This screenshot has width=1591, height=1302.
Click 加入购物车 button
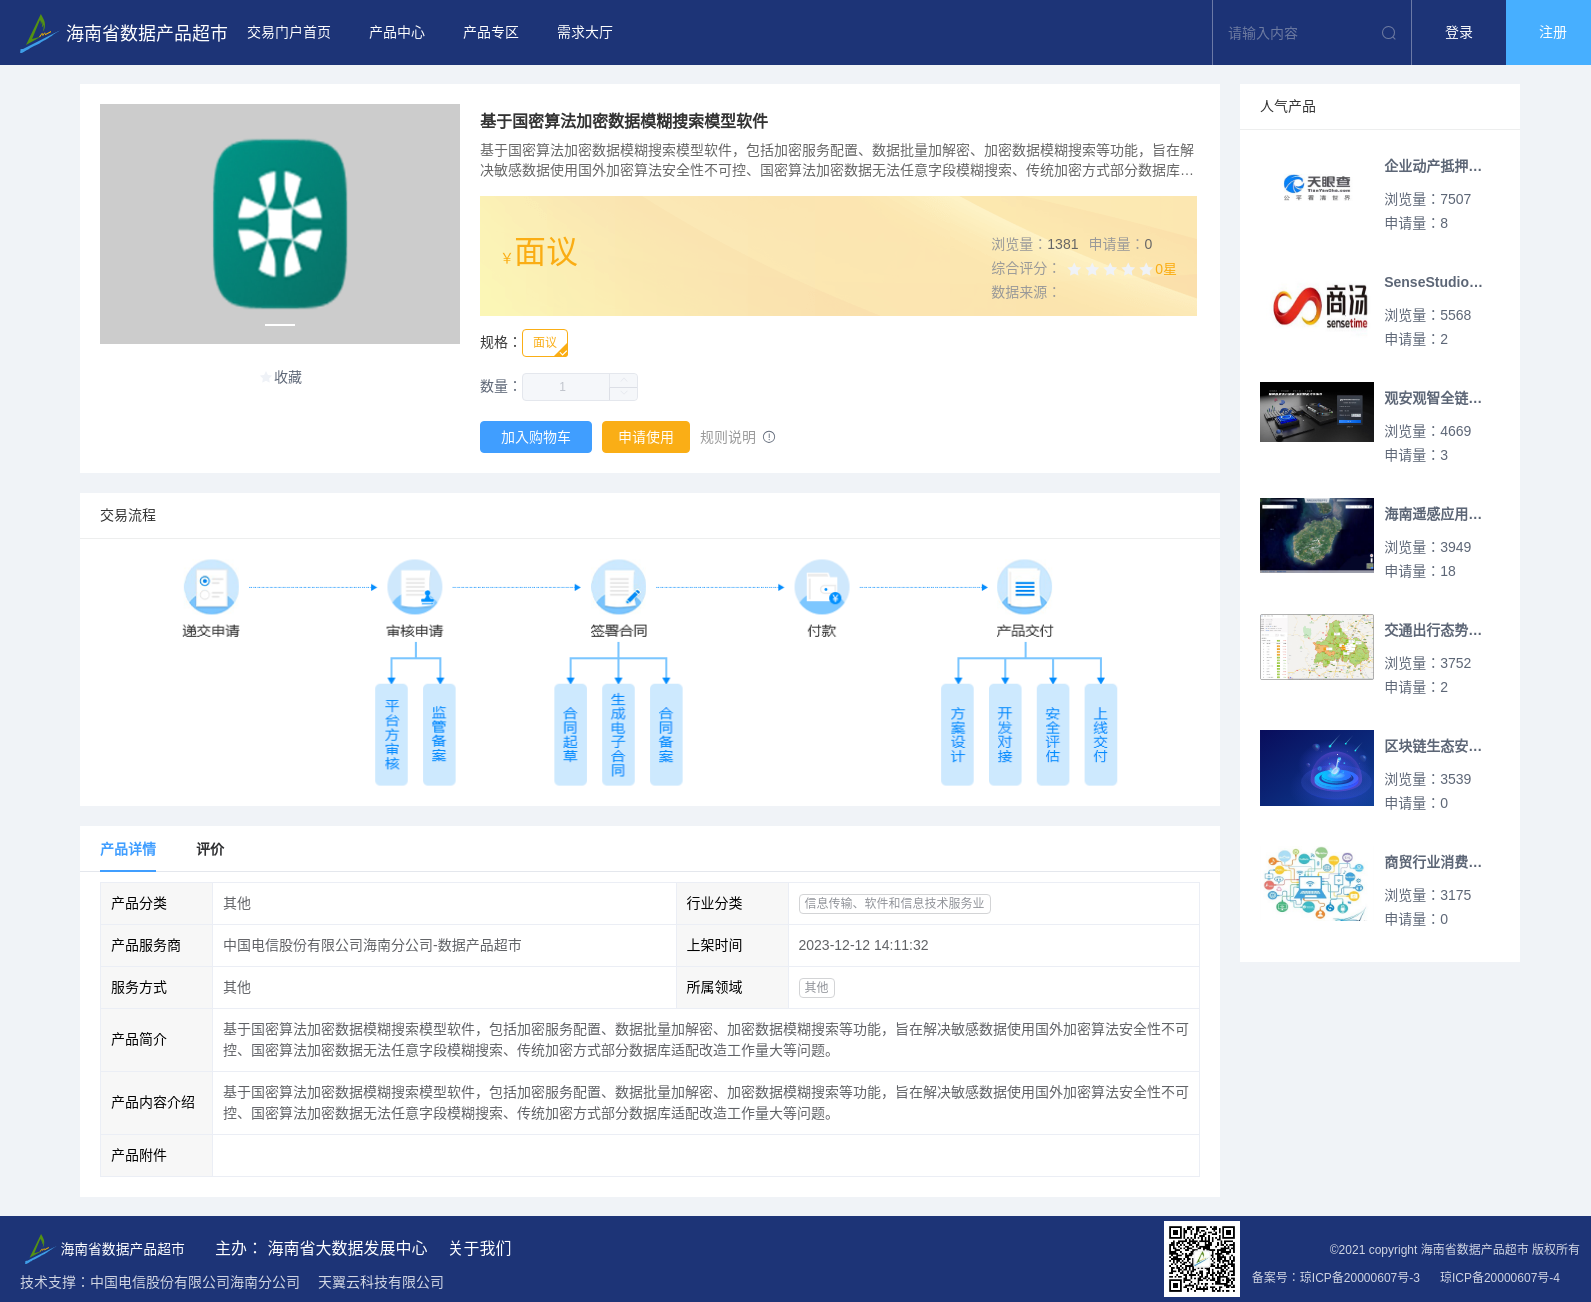pyautogui.click(x=536, y=437)
